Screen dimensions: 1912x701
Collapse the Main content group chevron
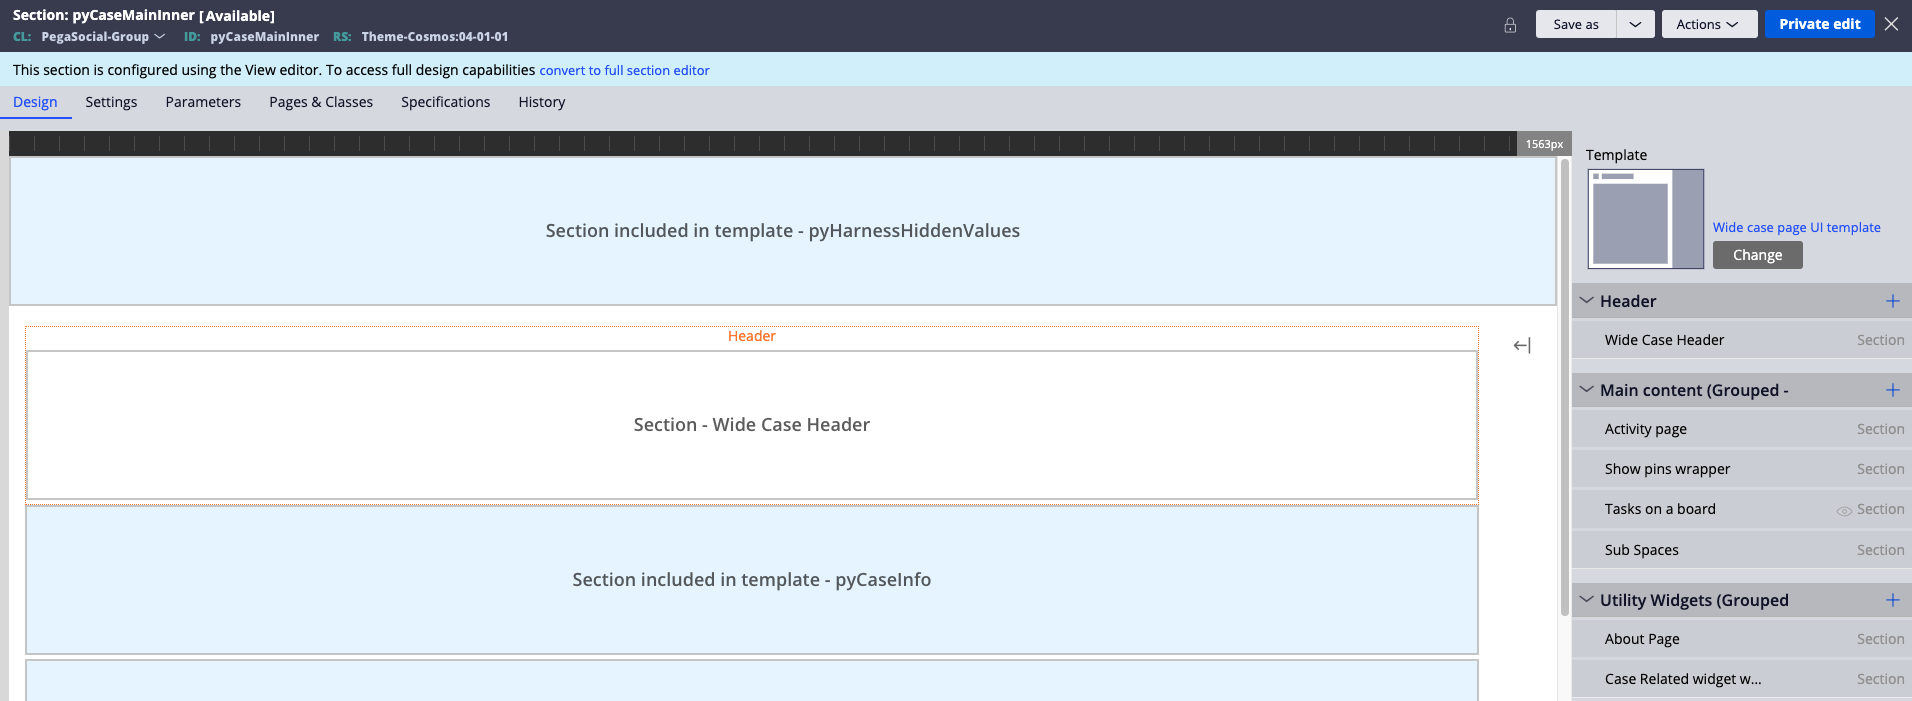click(1586, 389)
